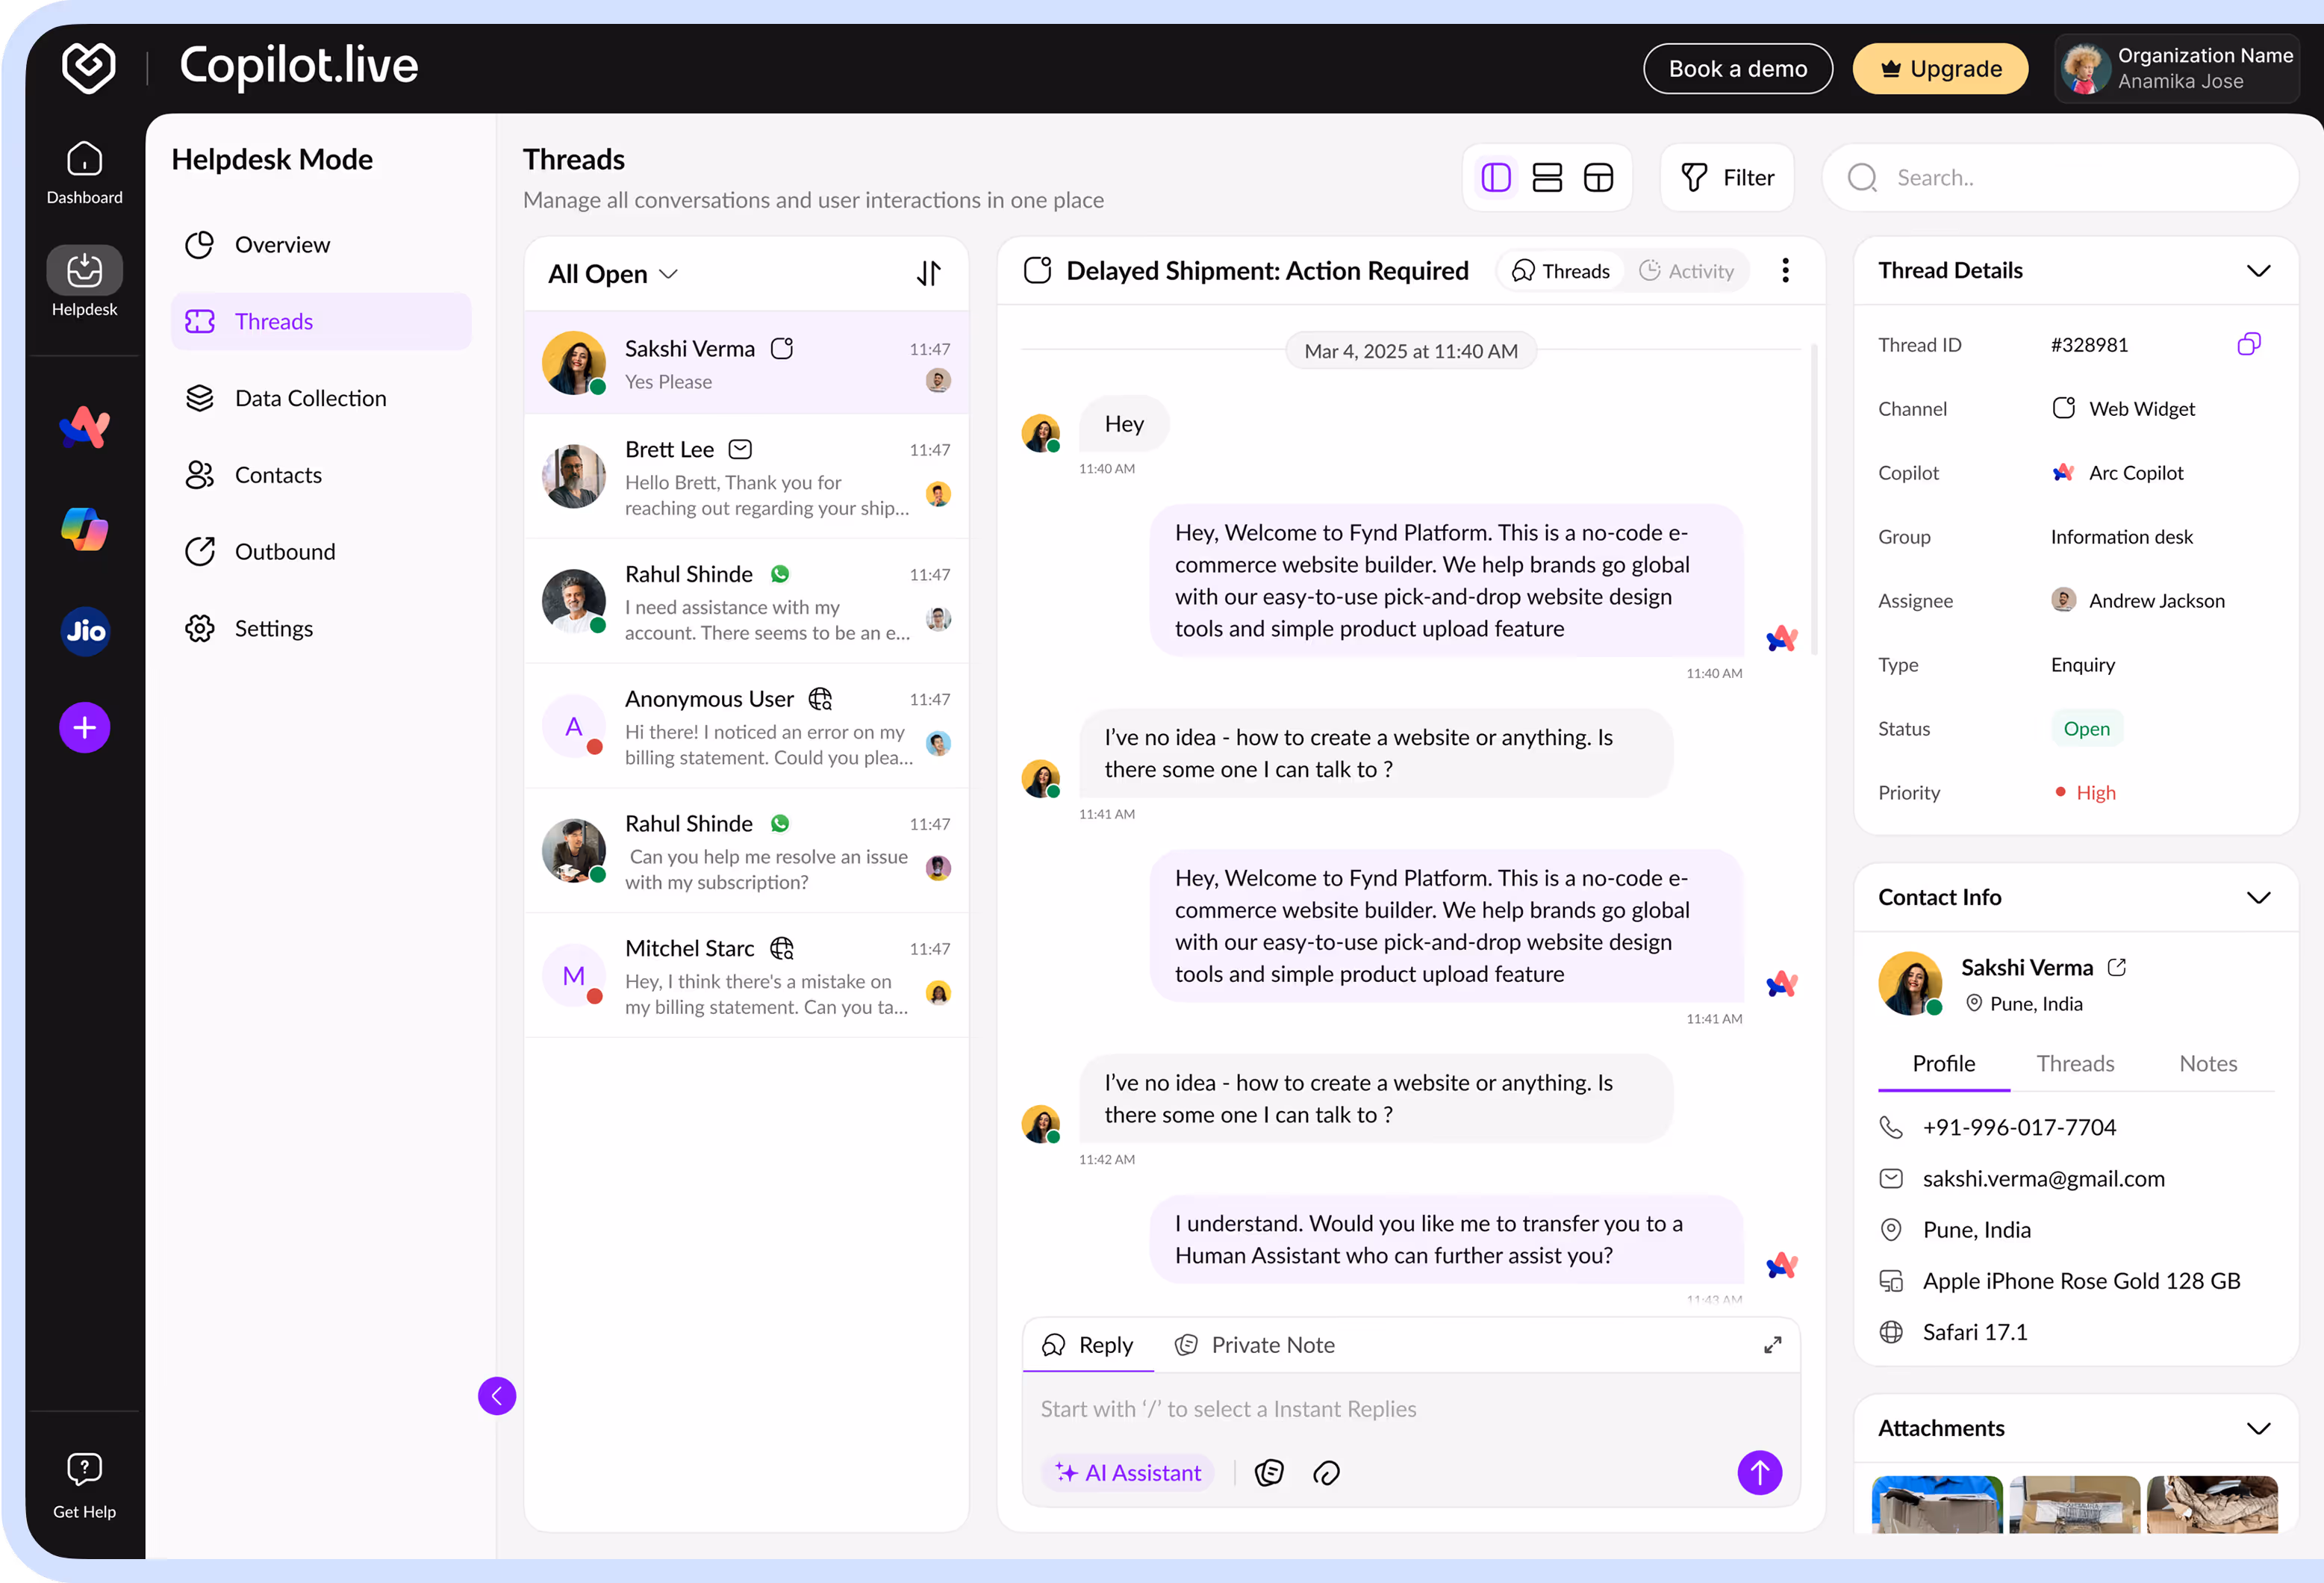This screenshot has height=1583, width=2324.
Task: Open Sakshi Verma's profile external link icon
Action: click(x=2116, y=967)
